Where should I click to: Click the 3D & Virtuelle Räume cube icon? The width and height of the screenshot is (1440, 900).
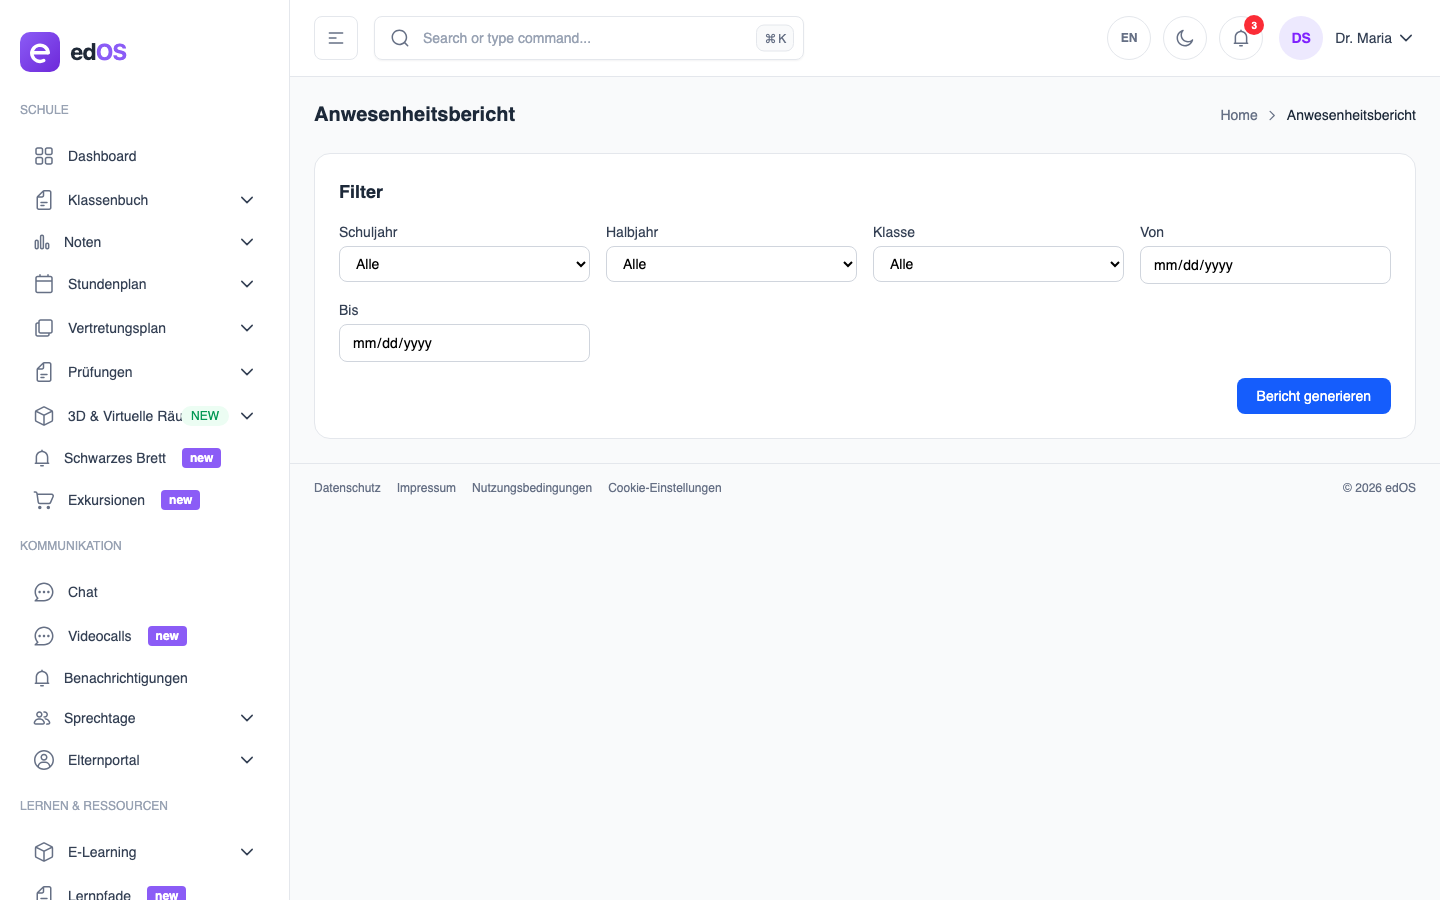[x=44, y=416]
